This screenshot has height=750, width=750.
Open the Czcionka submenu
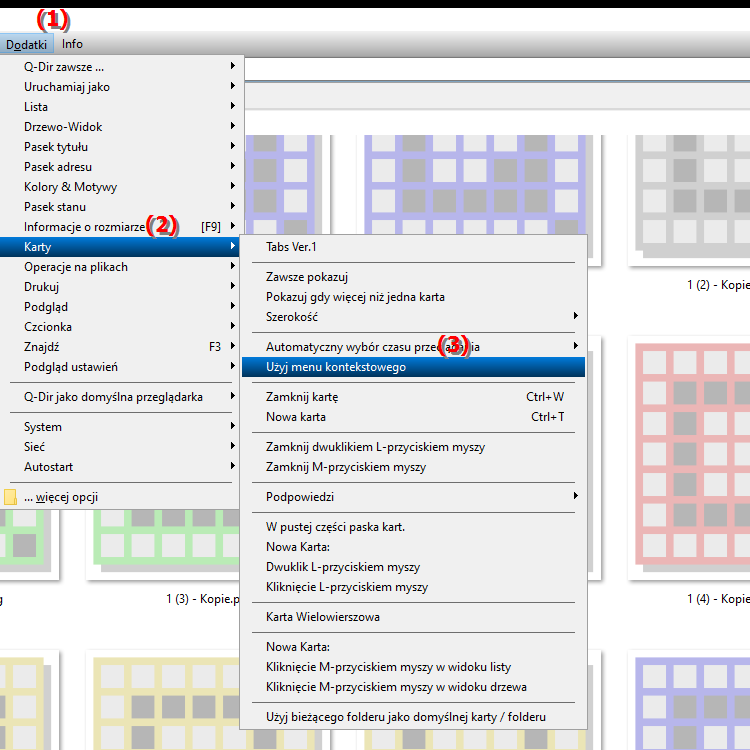[122, 327]
